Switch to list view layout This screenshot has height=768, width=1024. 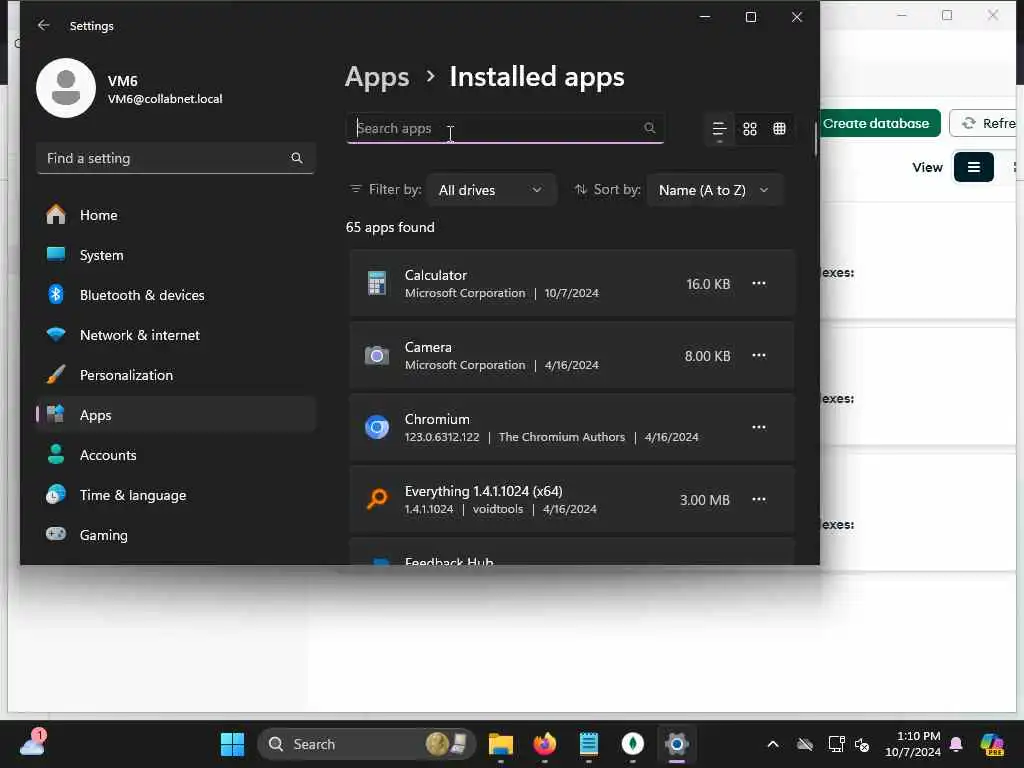[719, 129]
